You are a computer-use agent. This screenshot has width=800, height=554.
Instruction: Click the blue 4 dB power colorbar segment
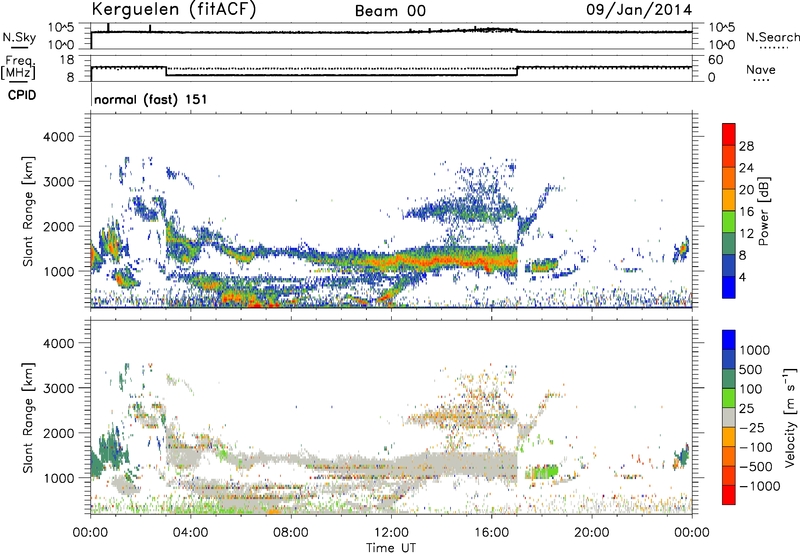729,287
